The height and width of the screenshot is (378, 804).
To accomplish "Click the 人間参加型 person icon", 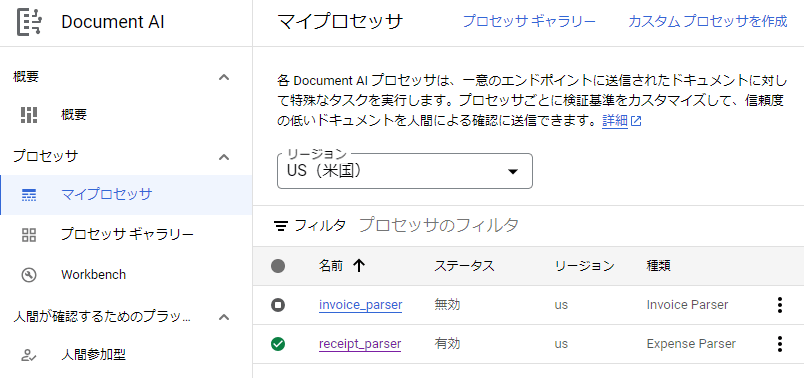I will [x=29, y=355].
